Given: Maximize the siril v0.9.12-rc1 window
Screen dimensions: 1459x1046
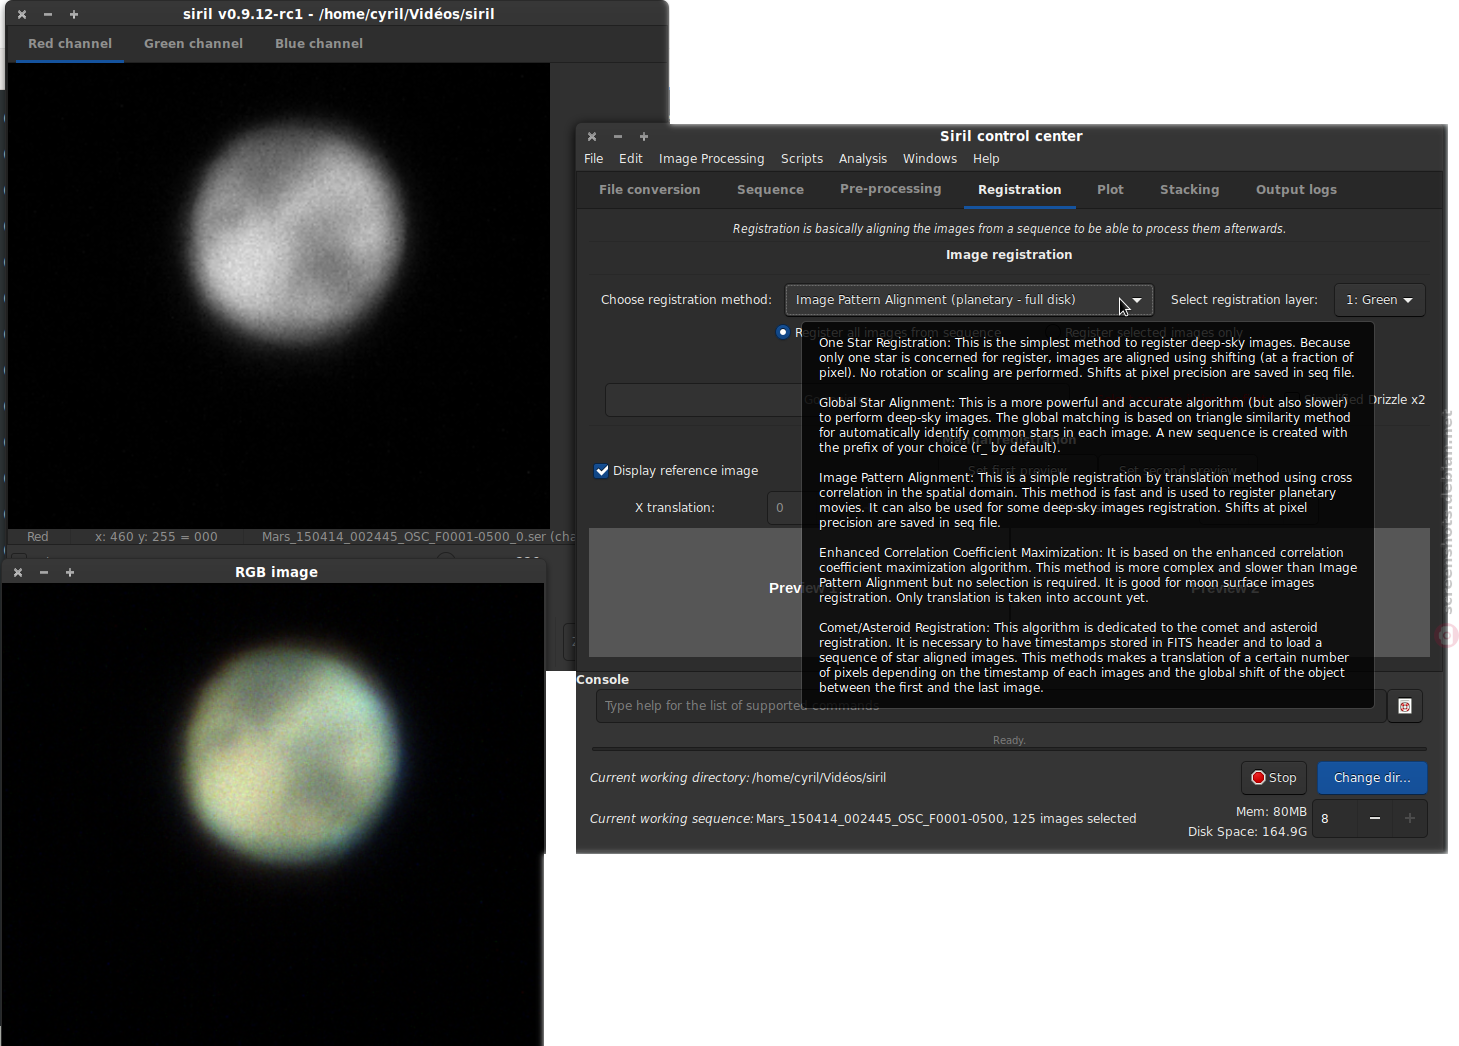Looking at the screenshot, I should click(x=74, y=15).
